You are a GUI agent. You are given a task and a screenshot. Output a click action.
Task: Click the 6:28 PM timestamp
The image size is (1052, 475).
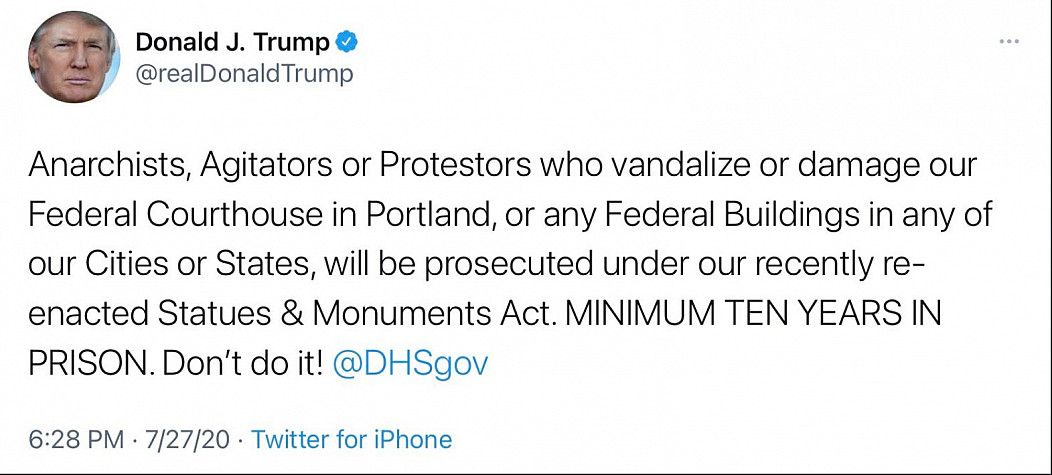click(75, 439)
